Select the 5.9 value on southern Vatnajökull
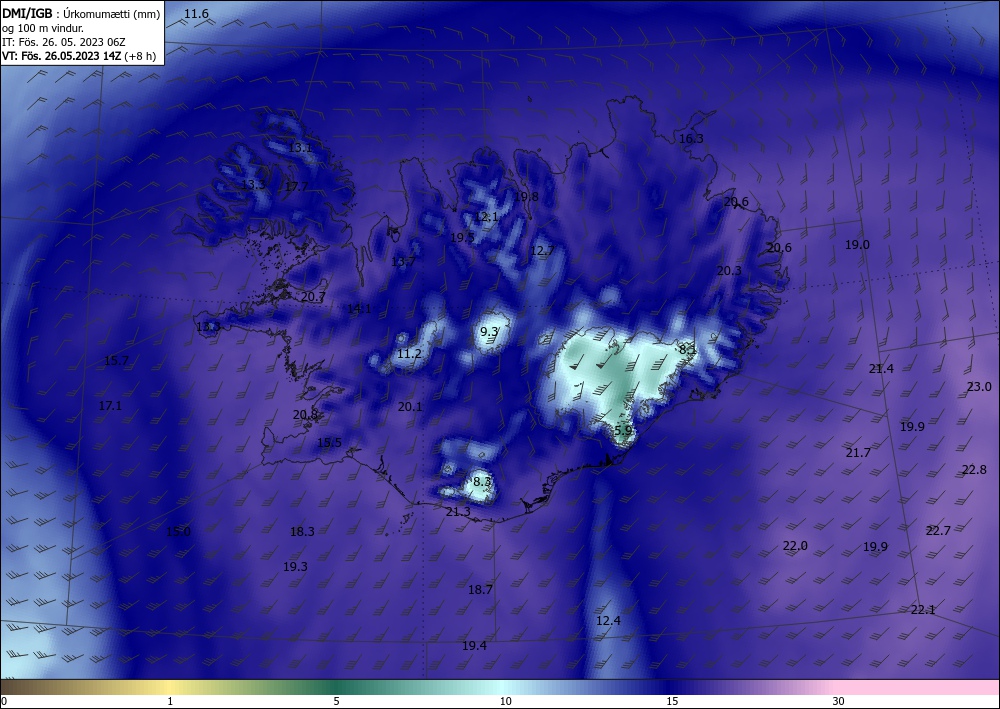This screenshot has width=1000, height=709. (623, 430)
